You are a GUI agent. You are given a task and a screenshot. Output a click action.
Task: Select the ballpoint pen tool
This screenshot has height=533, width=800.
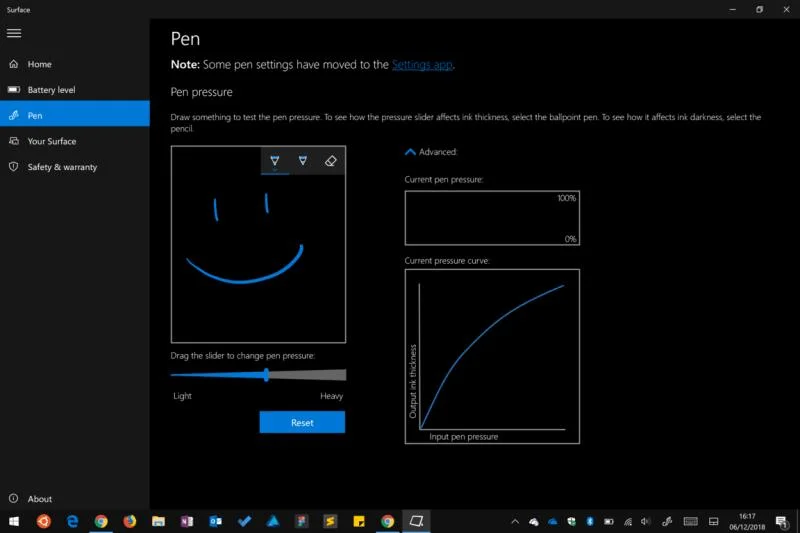[274, 161]
